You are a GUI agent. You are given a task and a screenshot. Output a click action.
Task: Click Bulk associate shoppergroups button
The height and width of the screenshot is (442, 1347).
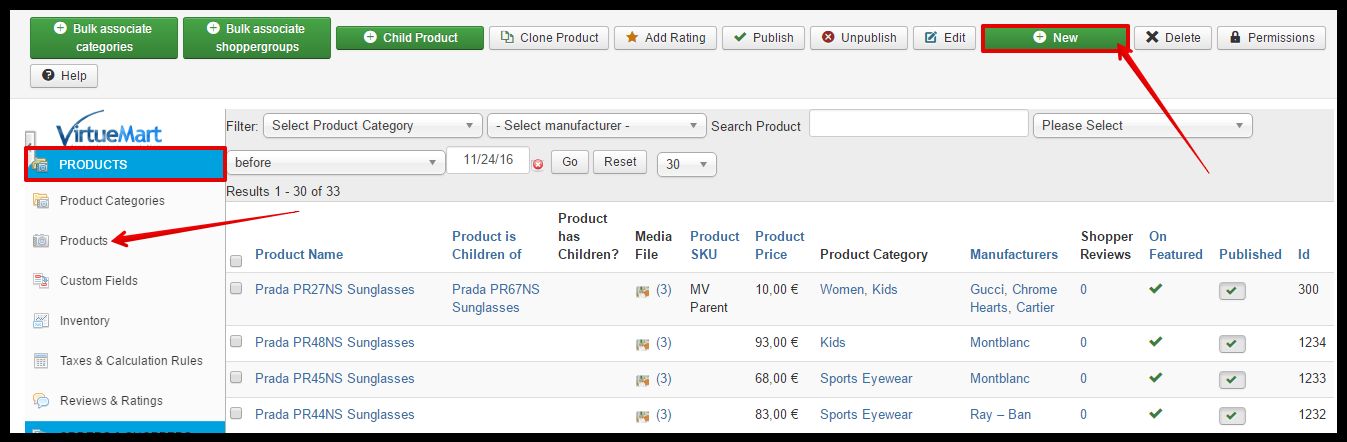coord(257,38)
